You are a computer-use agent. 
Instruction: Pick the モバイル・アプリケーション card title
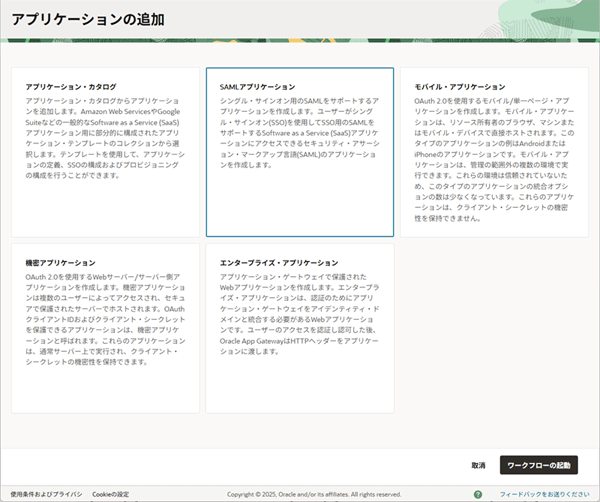coord(460,87)
